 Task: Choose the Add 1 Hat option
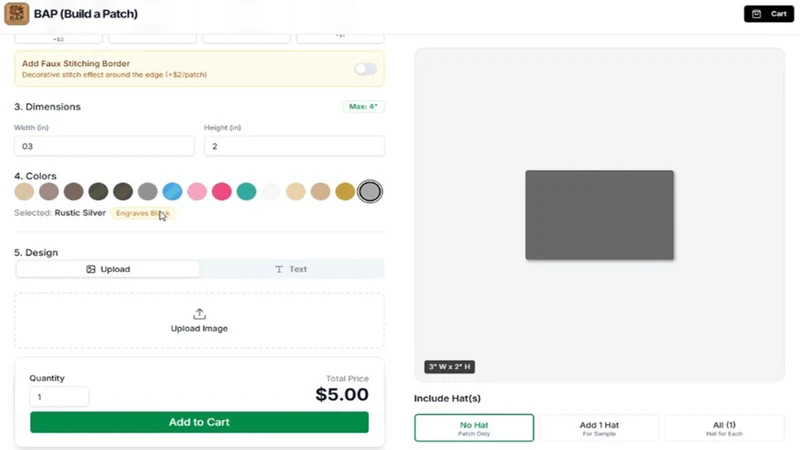pos(599,428)
